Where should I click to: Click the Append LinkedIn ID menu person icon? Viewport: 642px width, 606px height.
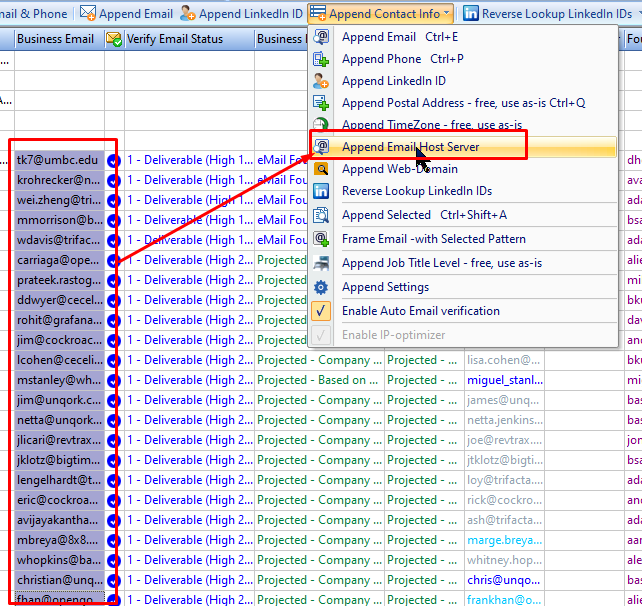pos(321,81)
